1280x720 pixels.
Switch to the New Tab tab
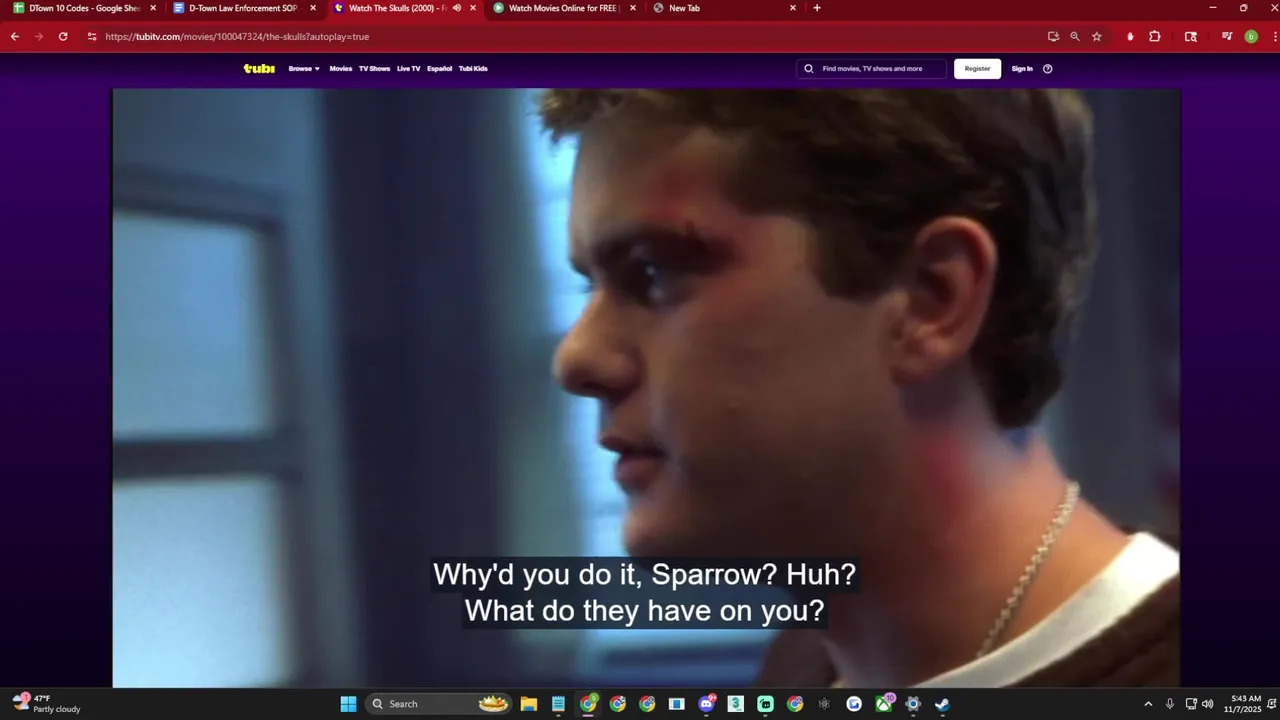tap(723, 8)
